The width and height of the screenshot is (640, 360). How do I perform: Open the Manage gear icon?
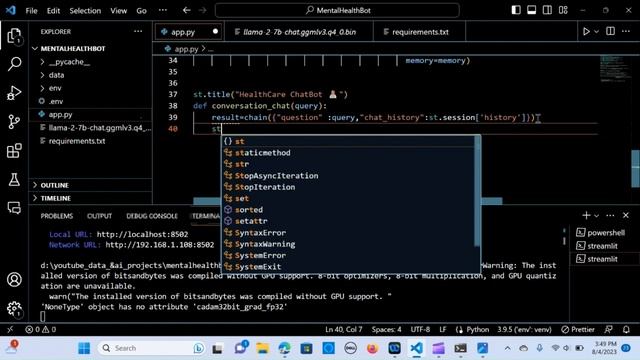[14, 309]
